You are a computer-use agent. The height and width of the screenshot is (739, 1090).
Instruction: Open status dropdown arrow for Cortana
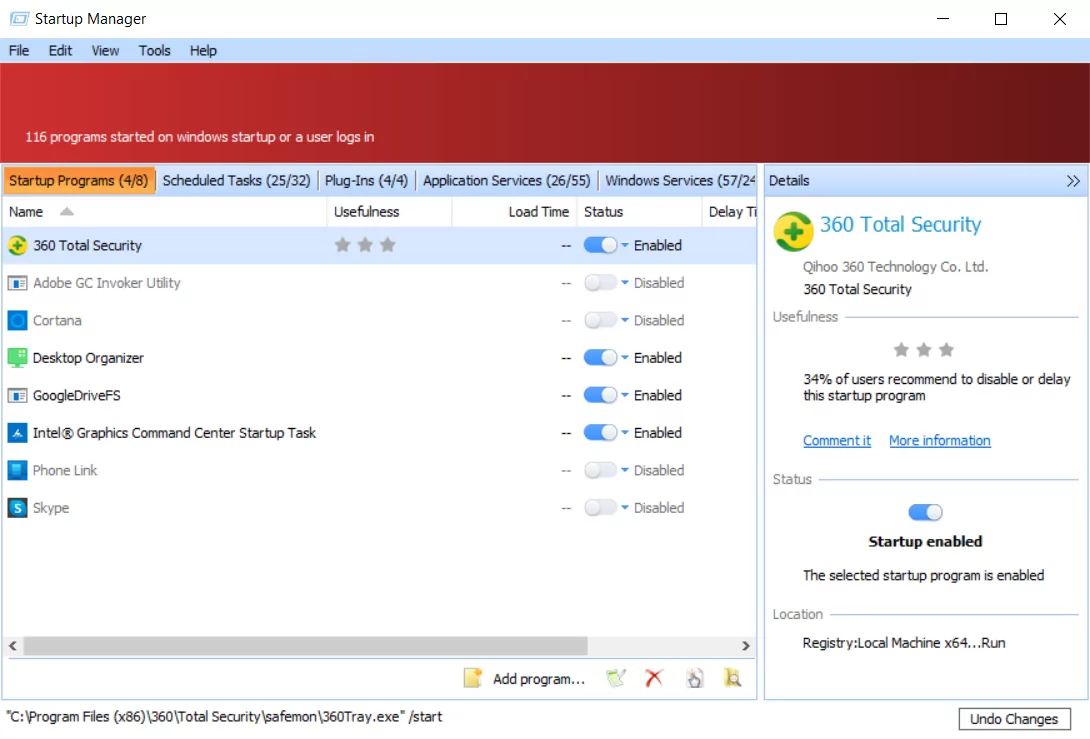point(625,320)
